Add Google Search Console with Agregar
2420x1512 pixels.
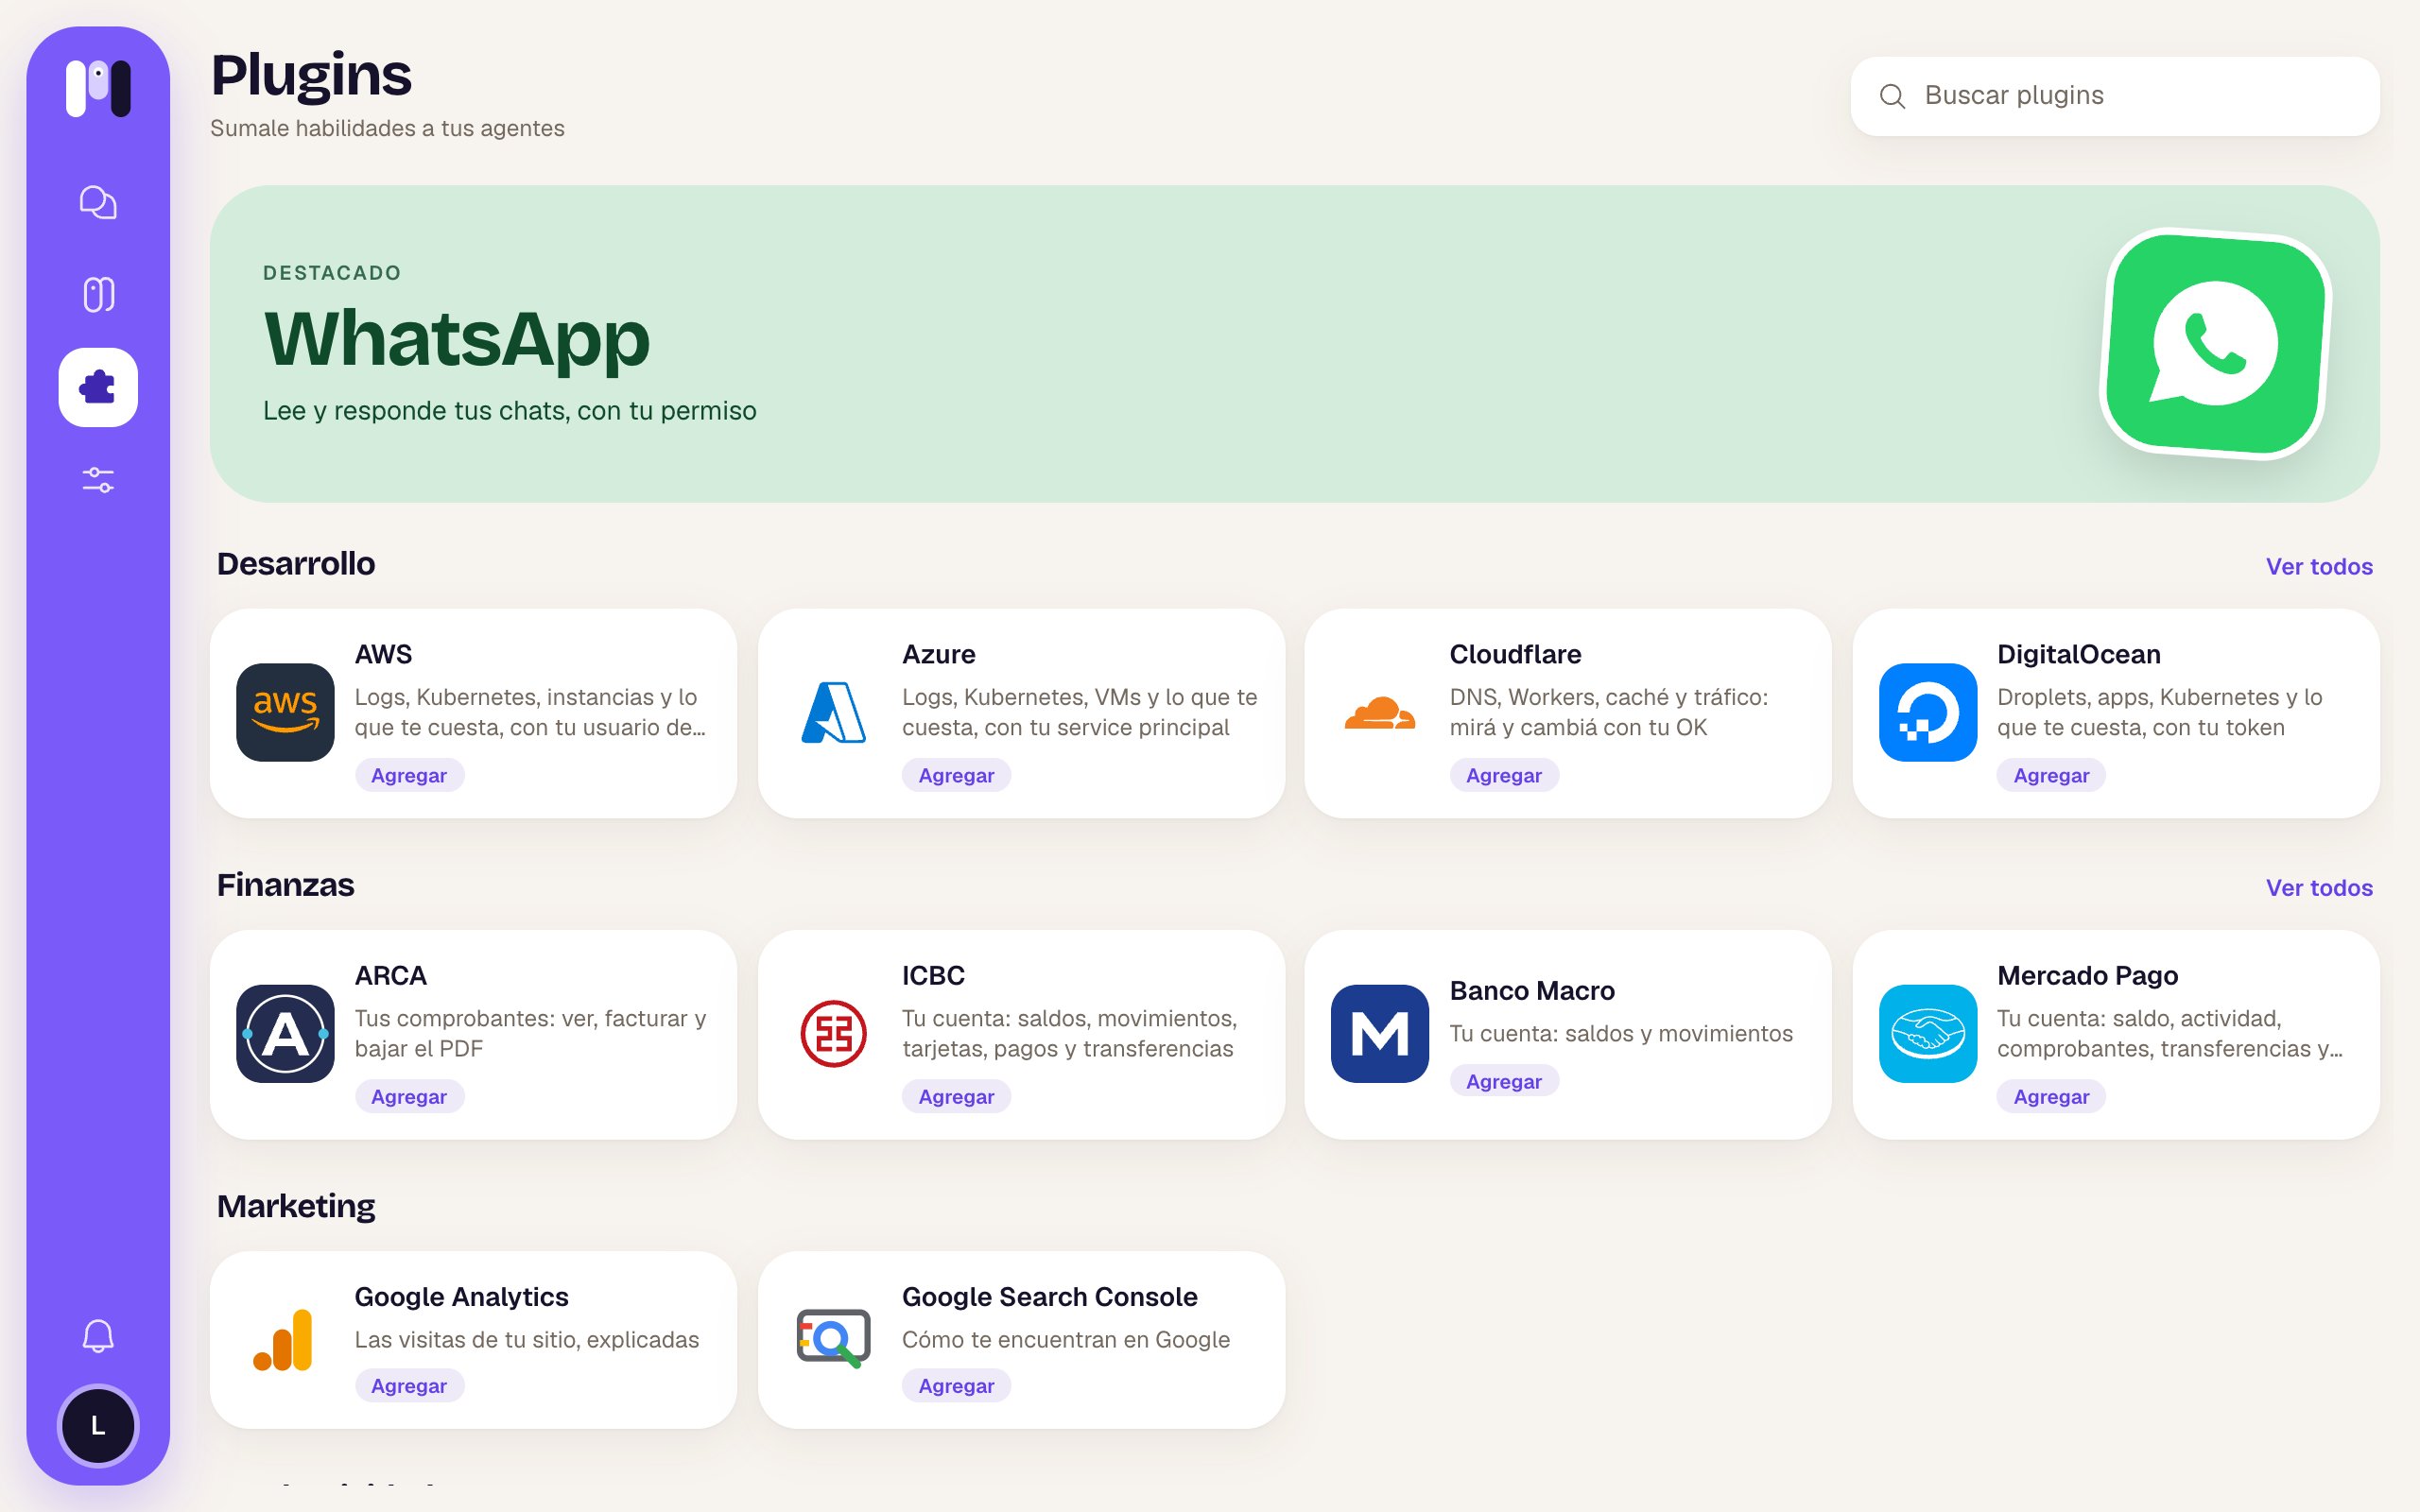pos(956,1385)
